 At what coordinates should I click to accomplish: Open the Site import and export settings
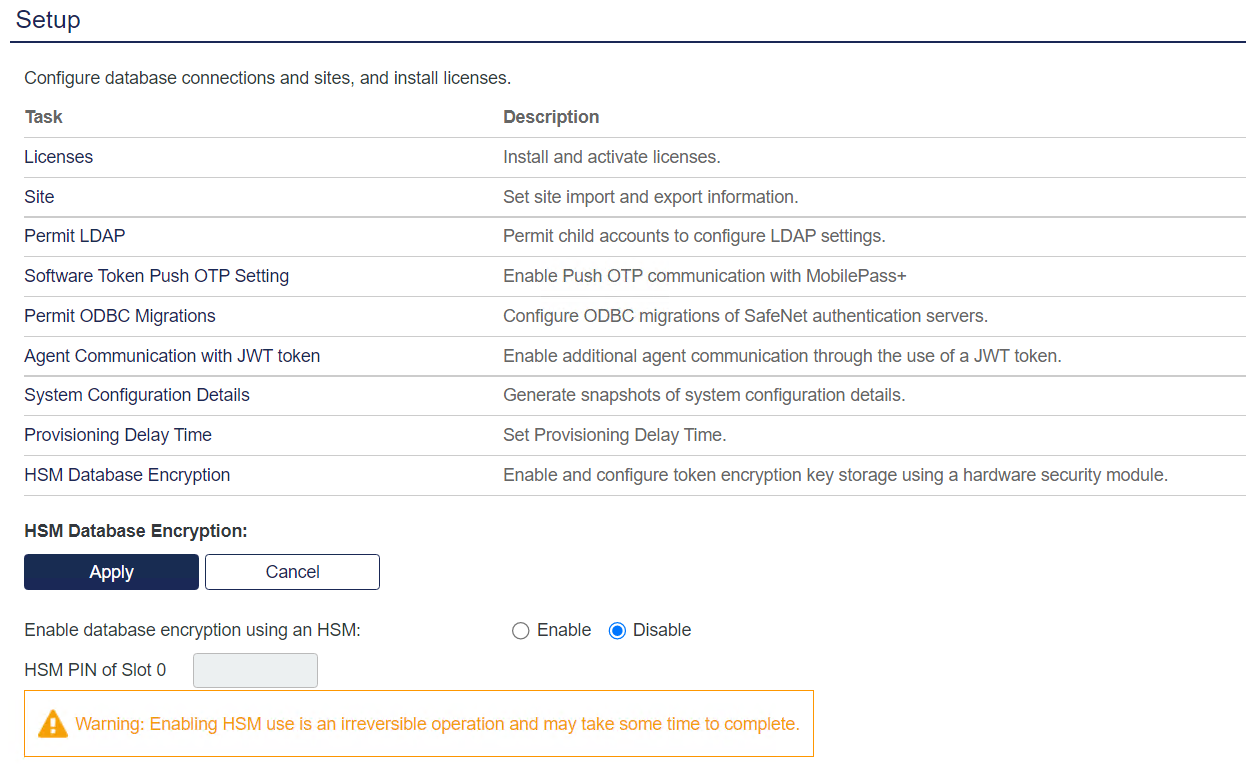click(x=39, y=197)
